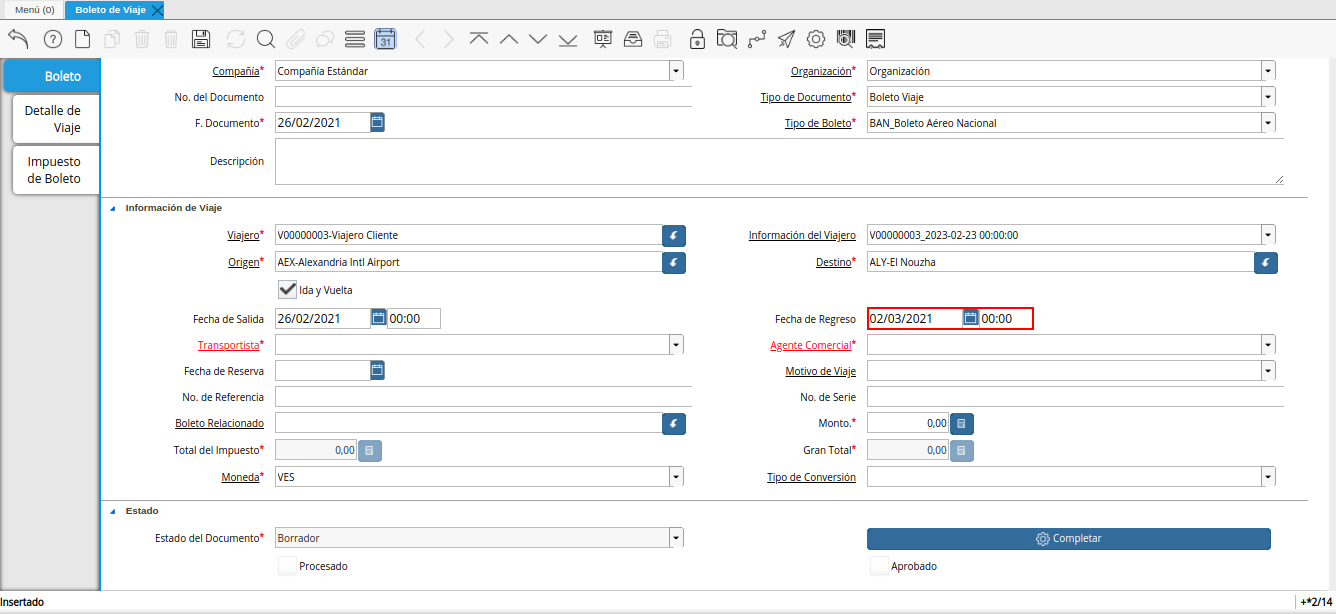Click the paper plane request icon
1336x614 pixels.
point(786,39)
